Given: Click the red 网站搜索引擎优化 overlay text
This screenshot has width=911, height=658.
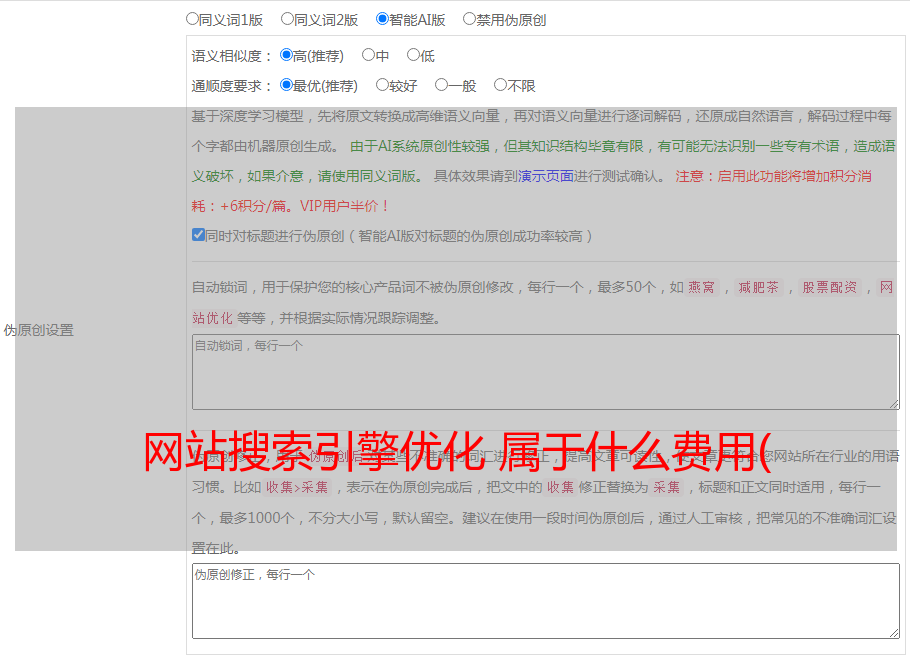Looking at the screenshot, I should pos(456,453).
